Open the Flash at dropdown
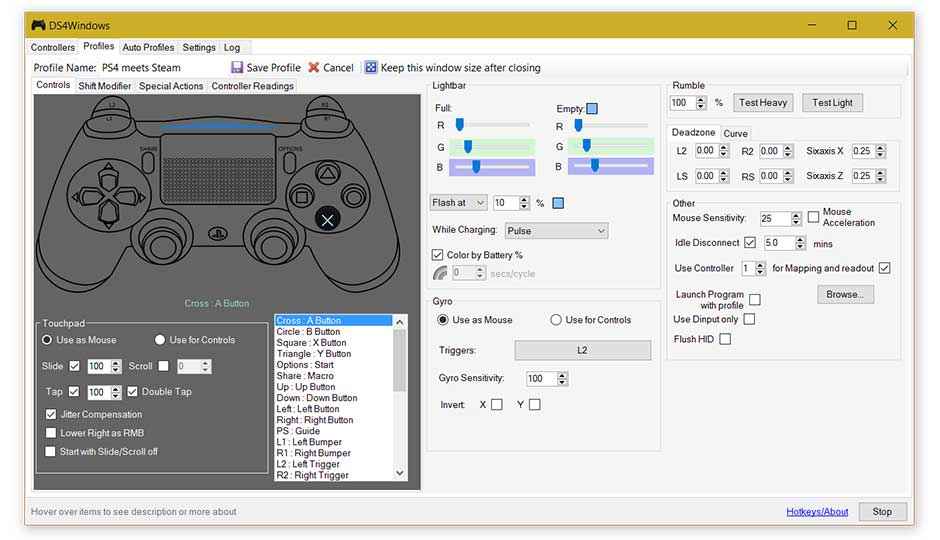 click(x=459, y=203)
